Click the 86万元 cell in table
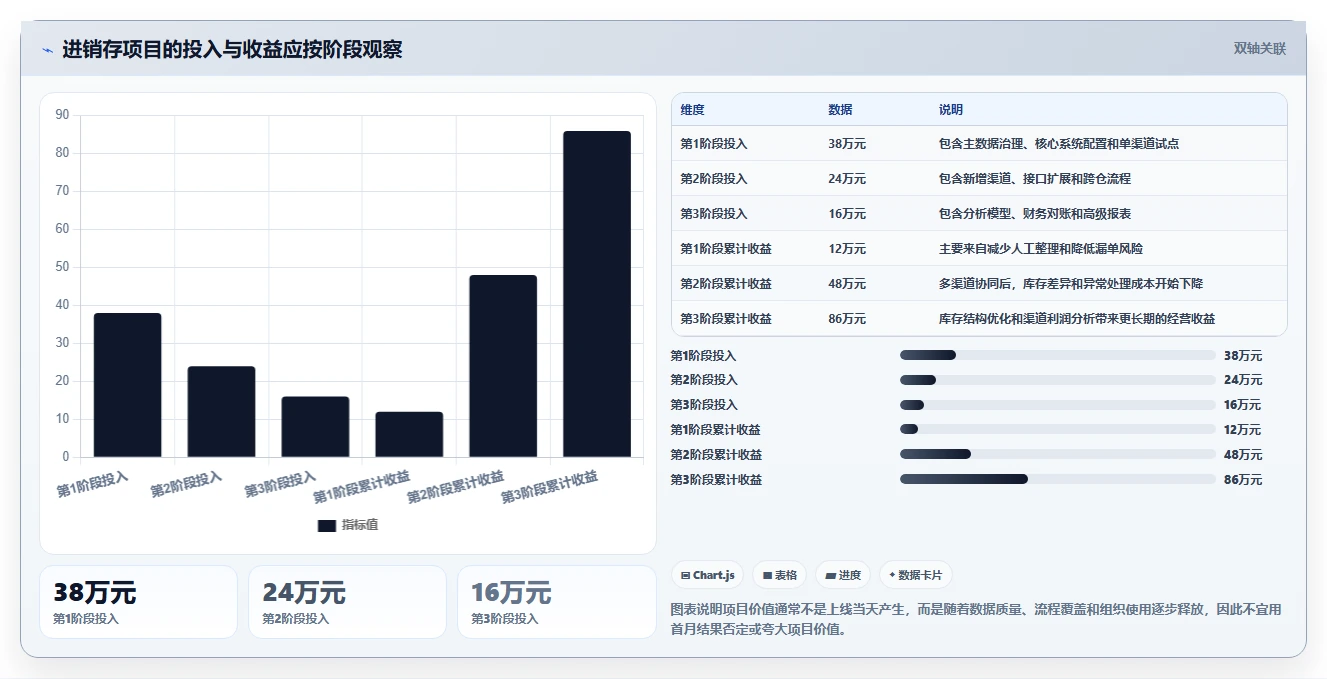 click(x=847, y=319)
